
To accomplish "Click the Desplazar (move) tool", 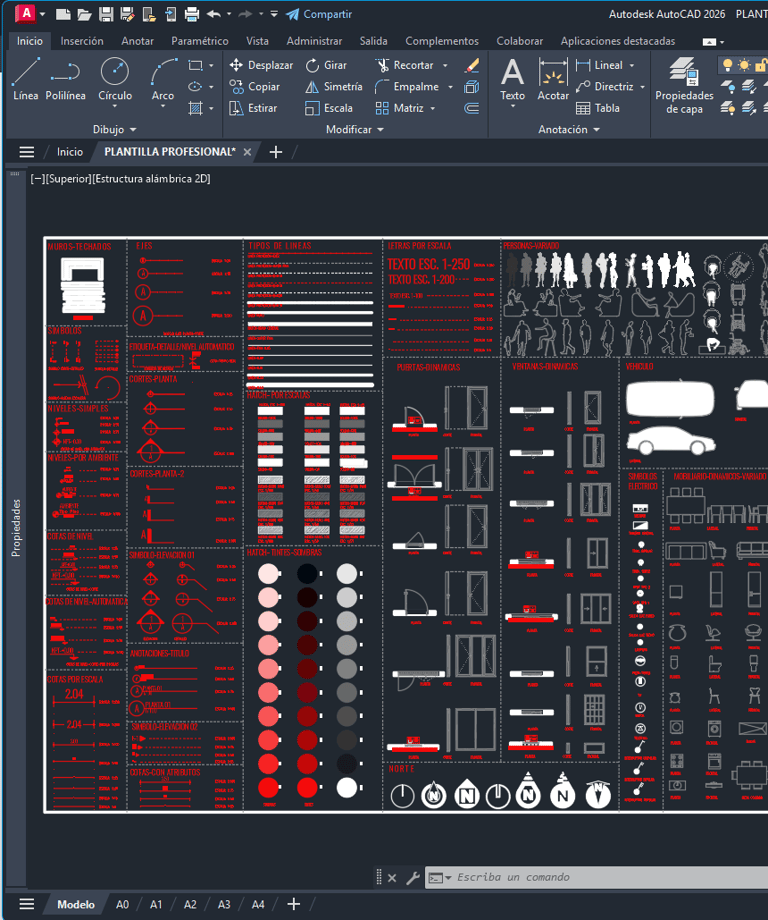I will [261, 65].
